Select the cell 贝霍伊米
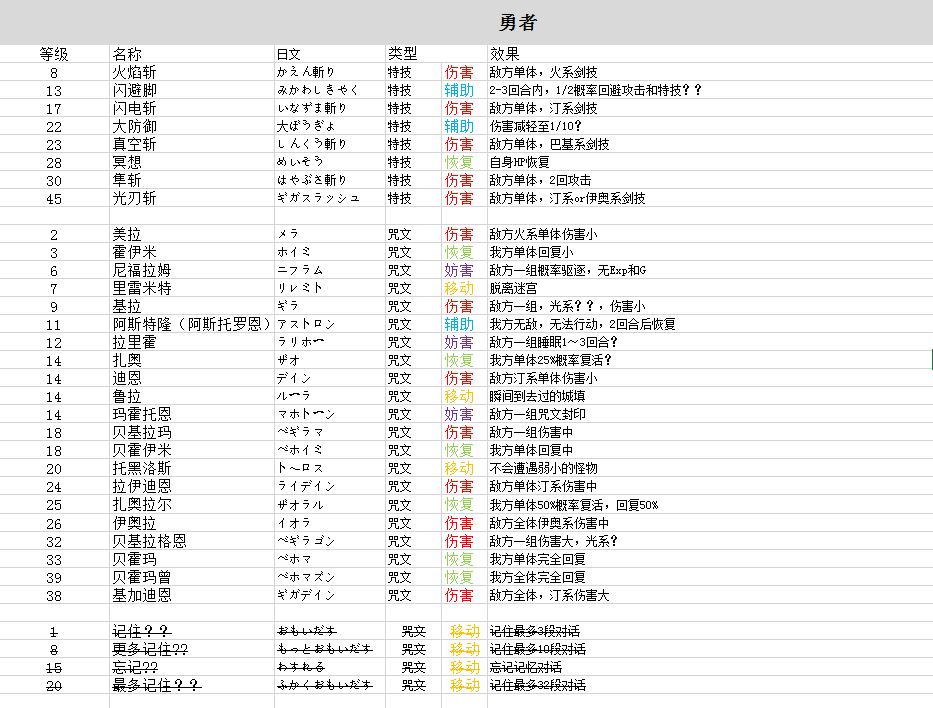Screen dimensions: 933x708 [x=142, y=450]
